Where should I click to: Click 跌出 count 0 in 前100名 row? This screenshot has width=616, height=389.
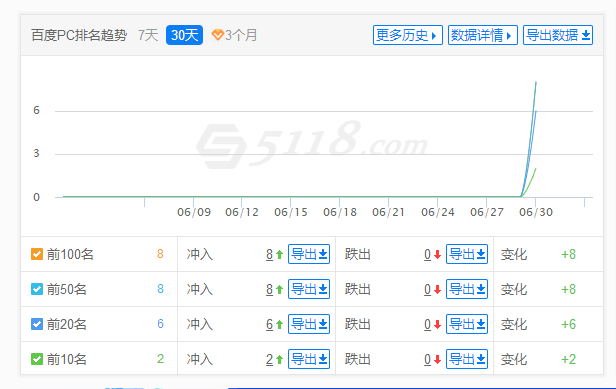coord(427,255)
